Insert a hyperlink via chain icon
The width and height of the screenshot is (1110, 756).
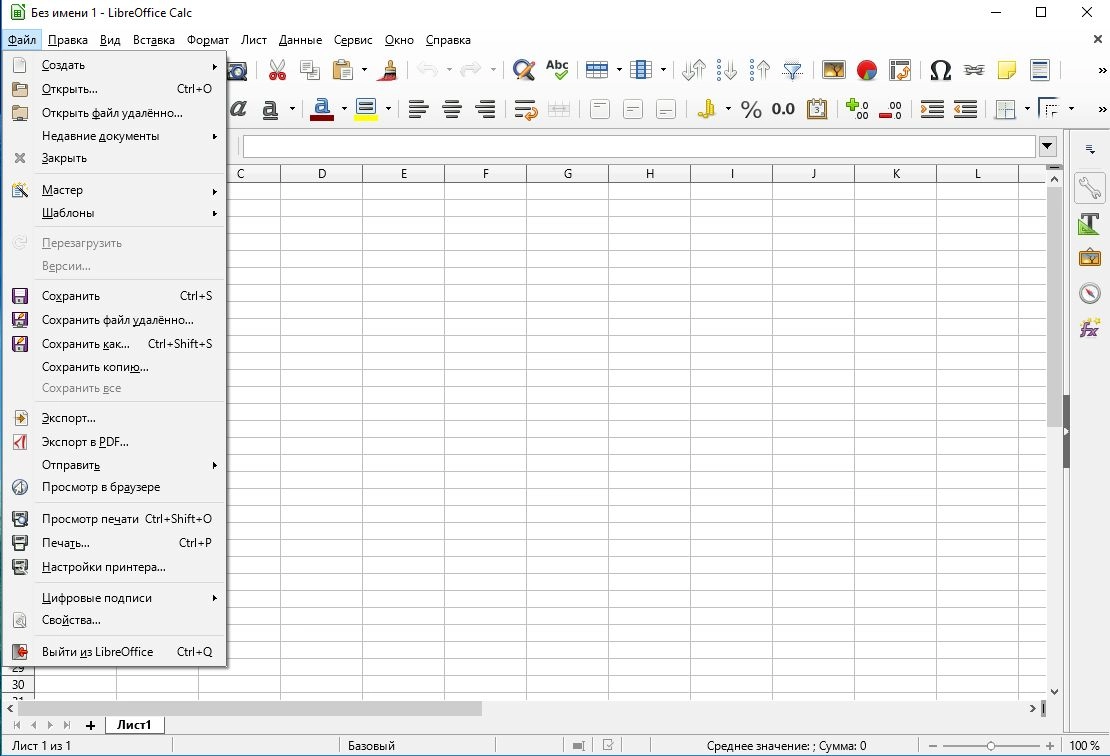974,69
